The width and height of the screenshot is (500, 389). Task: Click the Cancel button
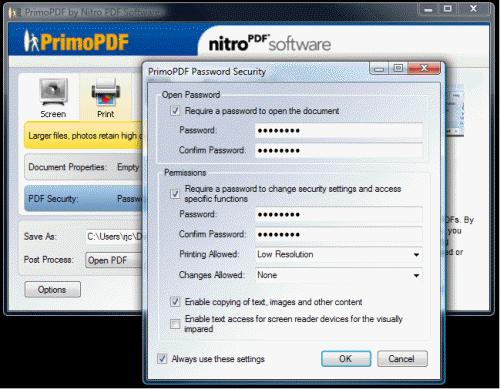click(x=402, y=359)
